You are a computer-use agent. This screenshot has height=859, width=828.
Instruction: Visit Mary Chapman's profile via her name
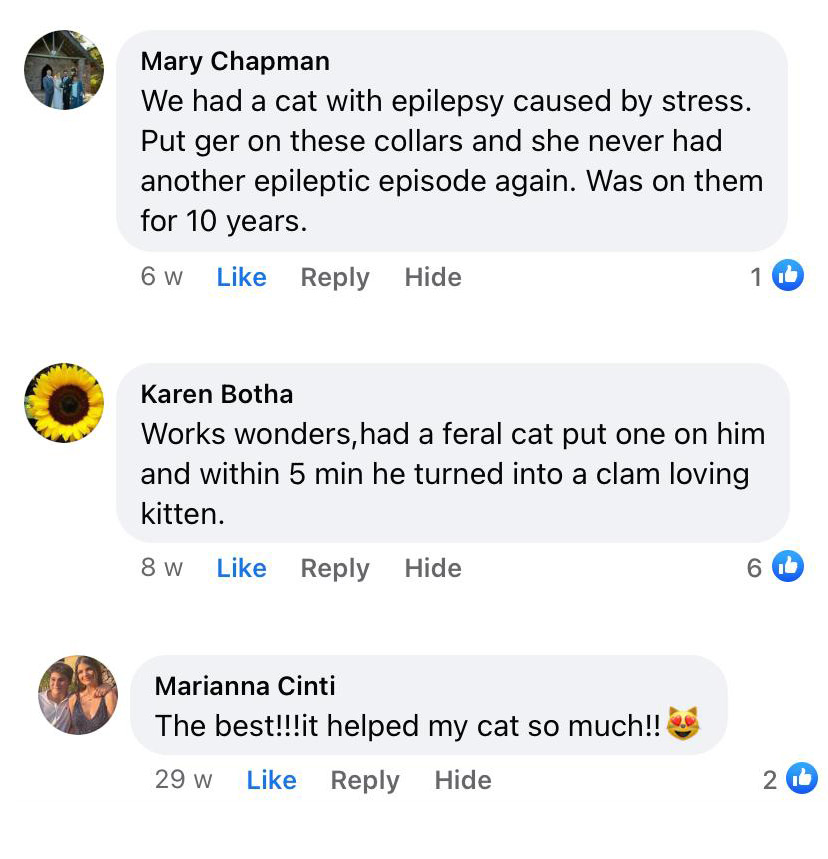235,61
